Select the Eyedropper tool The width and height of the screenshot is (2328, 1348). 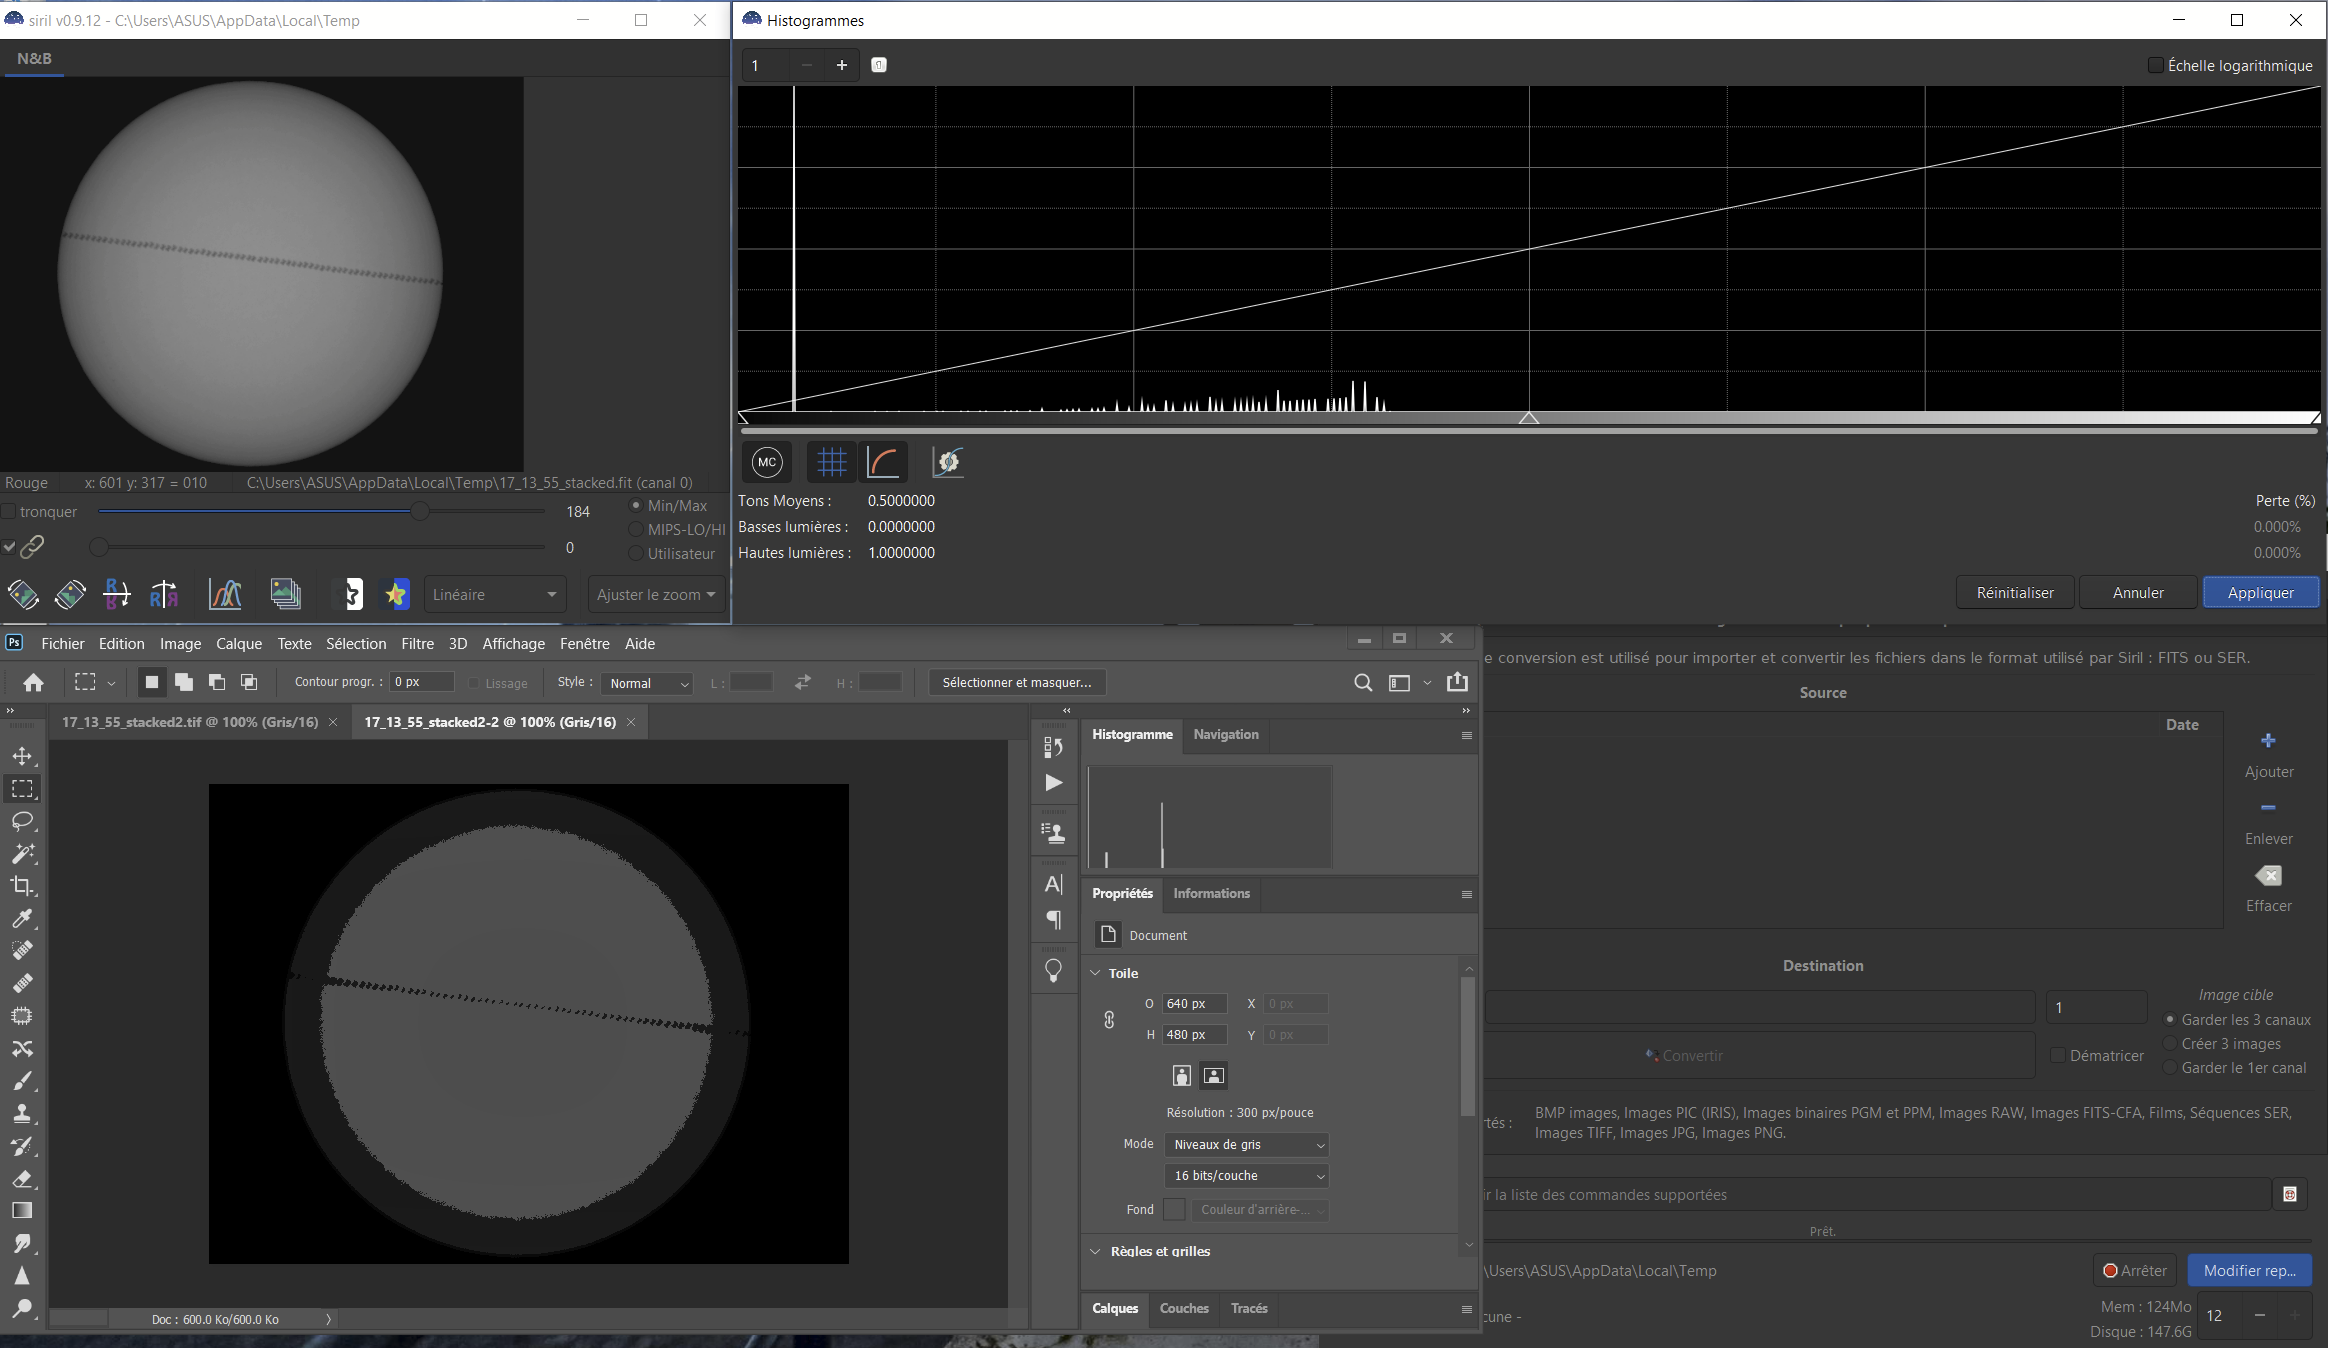pos(22,918)
